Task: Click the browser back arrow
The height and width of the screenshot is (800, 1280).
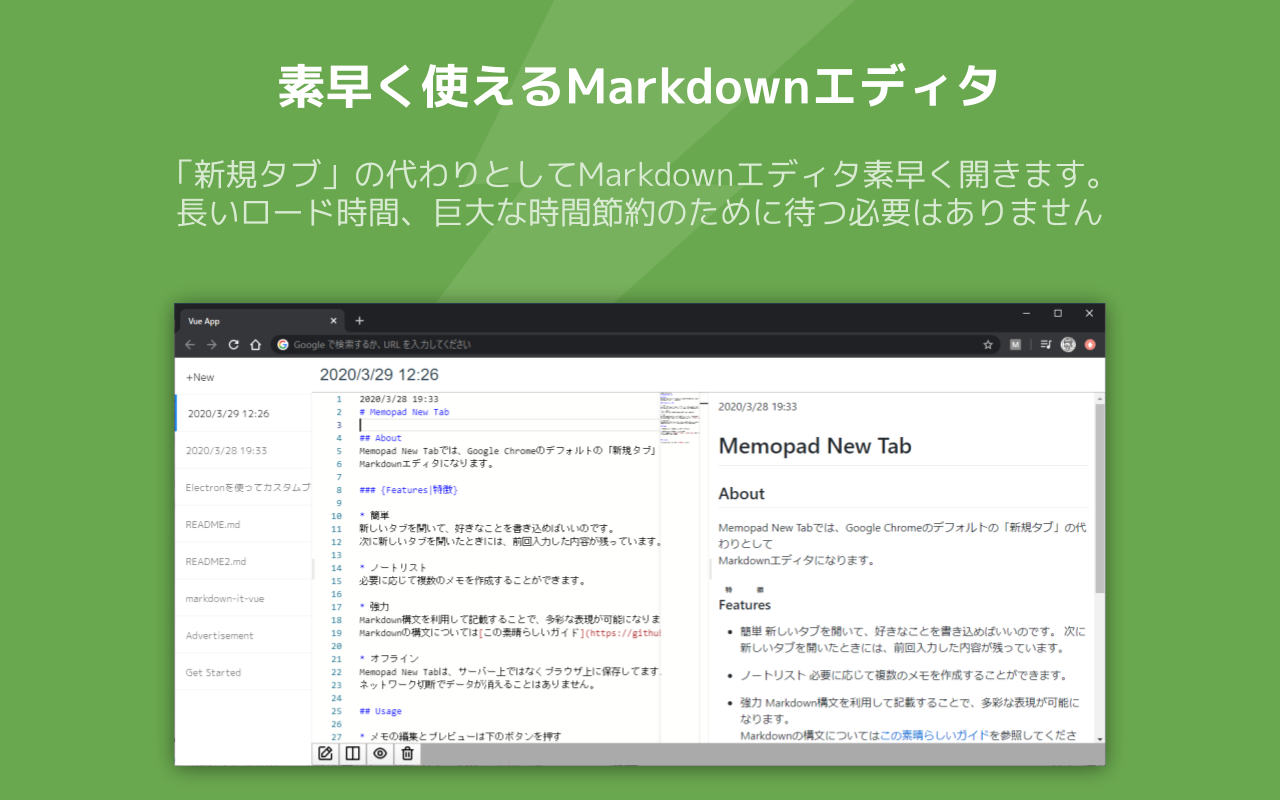Action: (190, 344)
